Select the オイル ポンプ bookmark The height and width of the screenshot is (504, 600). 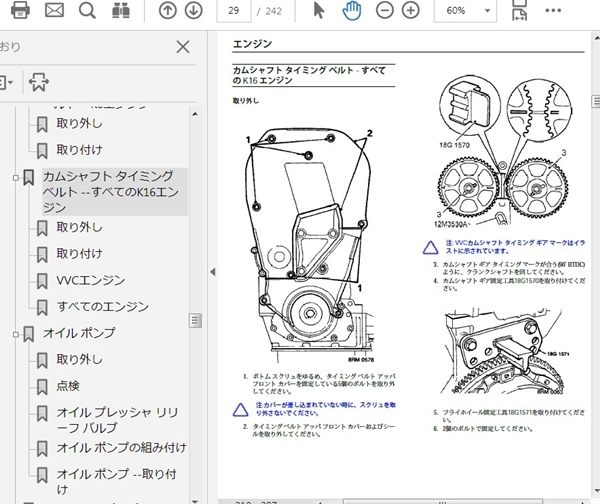click(79, 333)
